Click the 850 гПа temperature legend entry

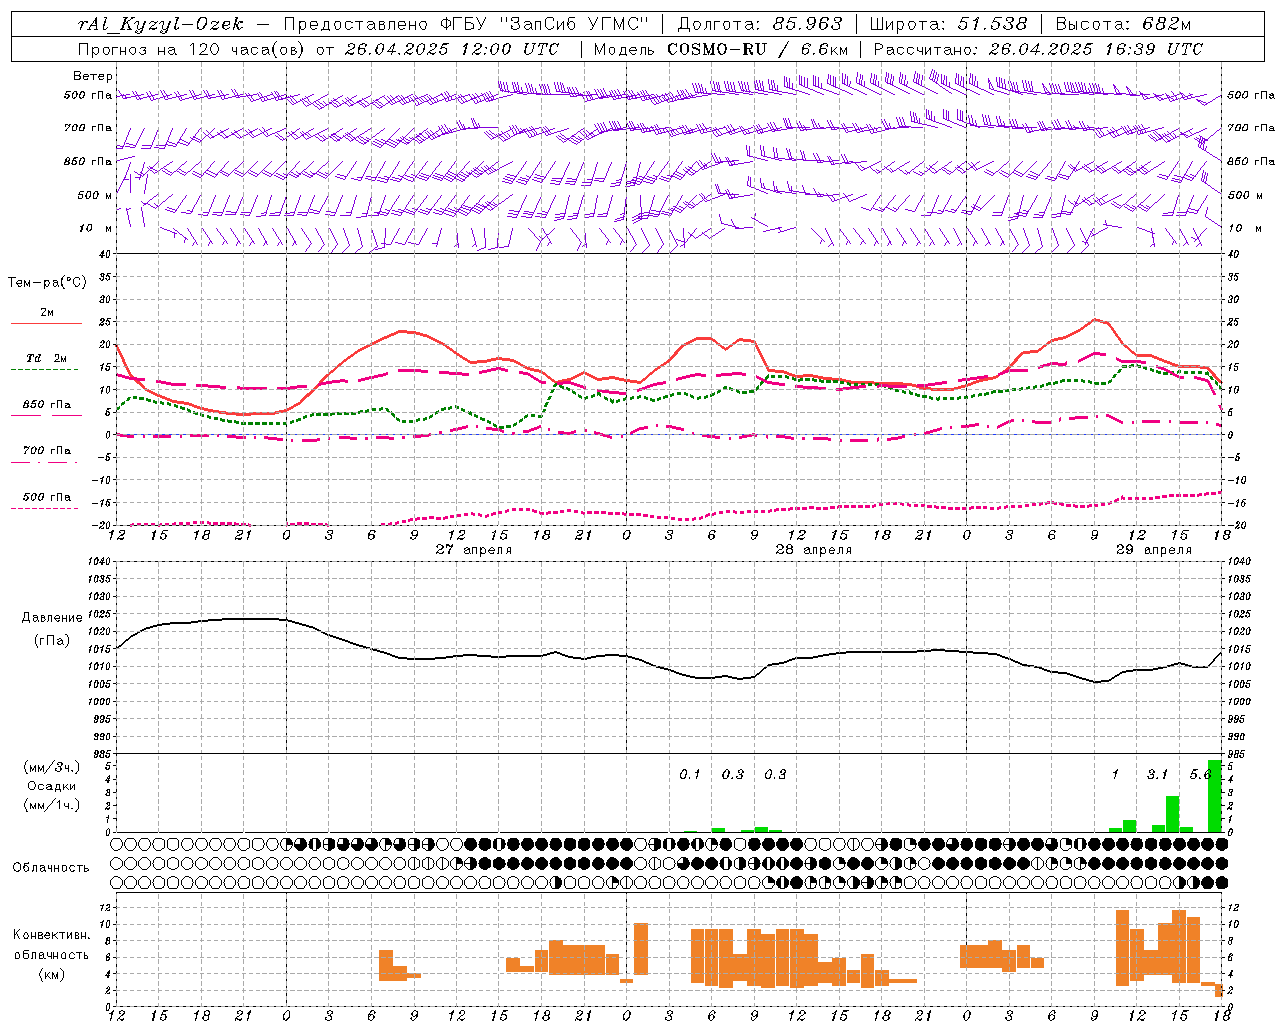tap(47, 405)
